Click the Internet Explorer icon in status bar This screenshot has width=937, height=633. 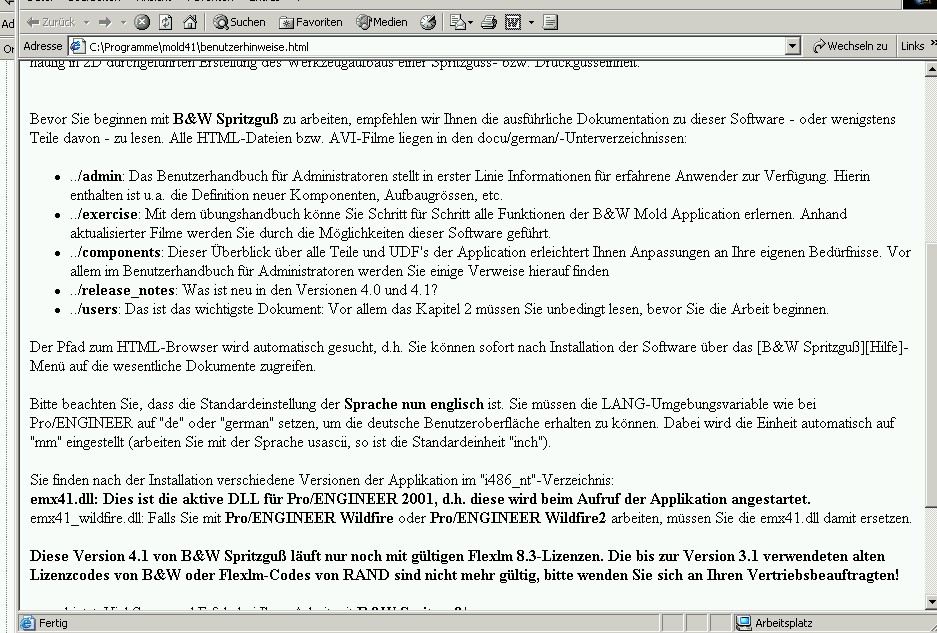27,623
